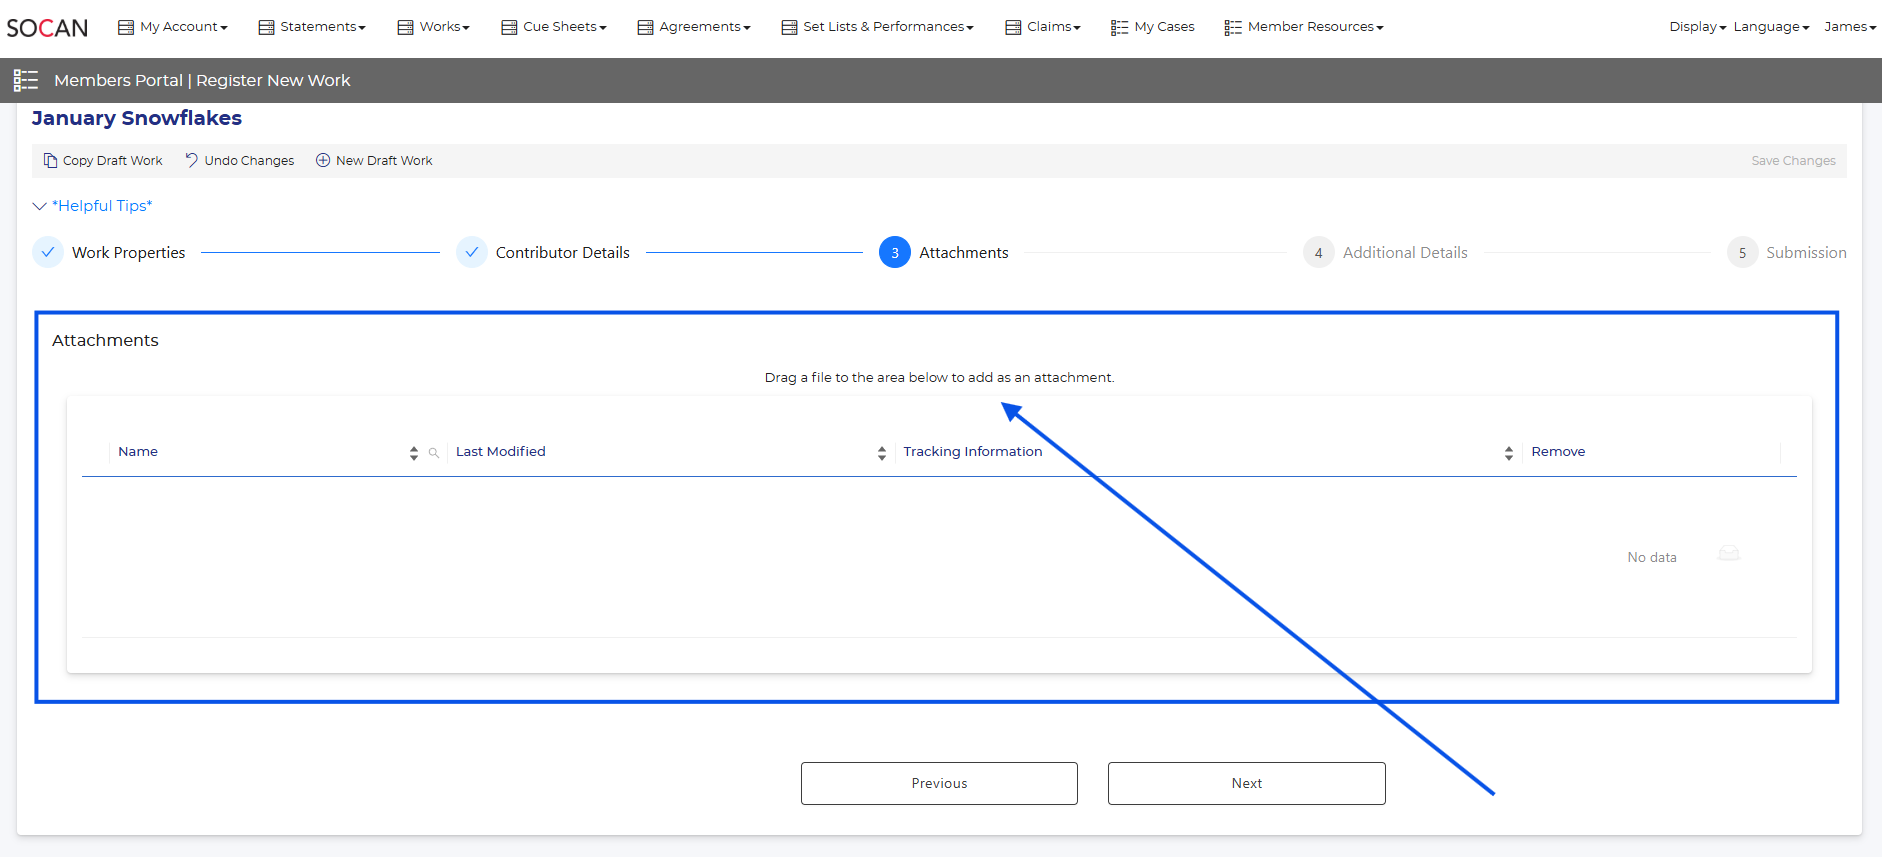Click the Copy Draft Work icon

coord(50,160)
